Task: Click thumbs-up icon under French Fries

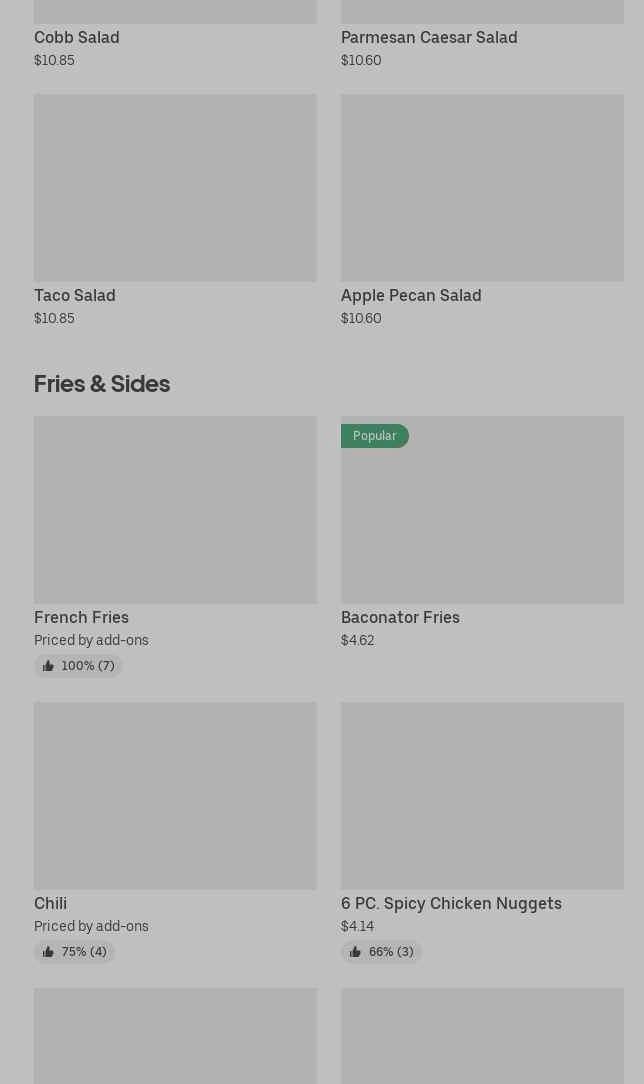Action: [x=48, y=666]
